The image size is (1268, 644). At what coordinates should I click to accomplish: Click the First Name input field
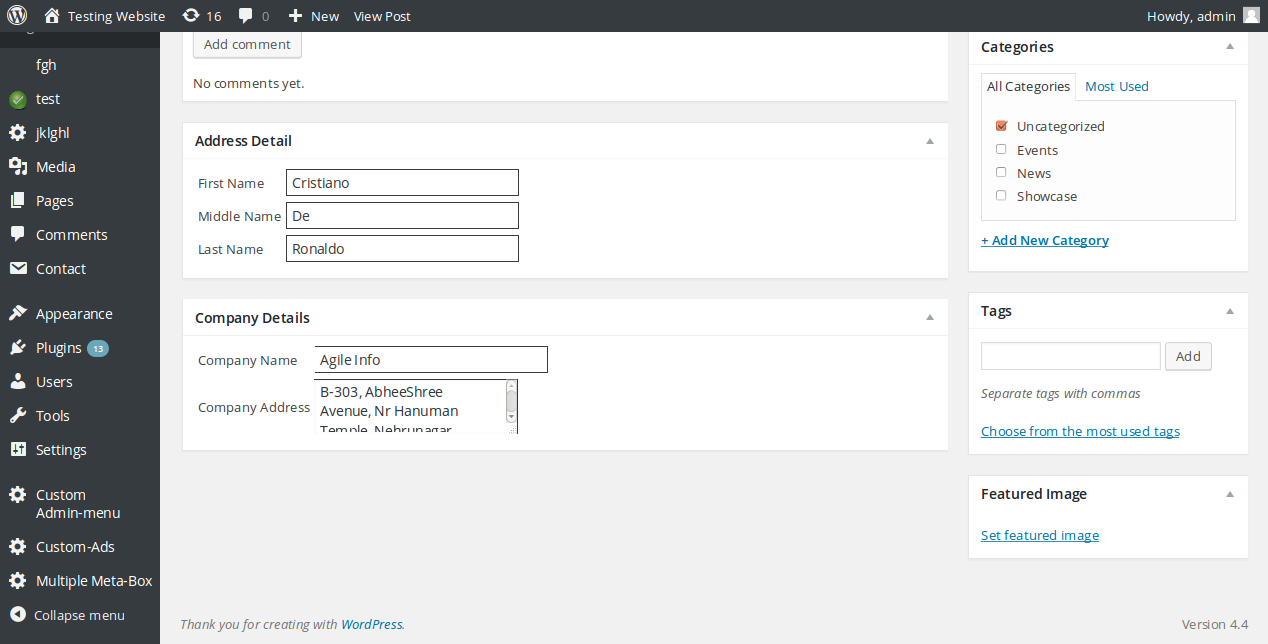pyautogui.click(x=402, y=183)
